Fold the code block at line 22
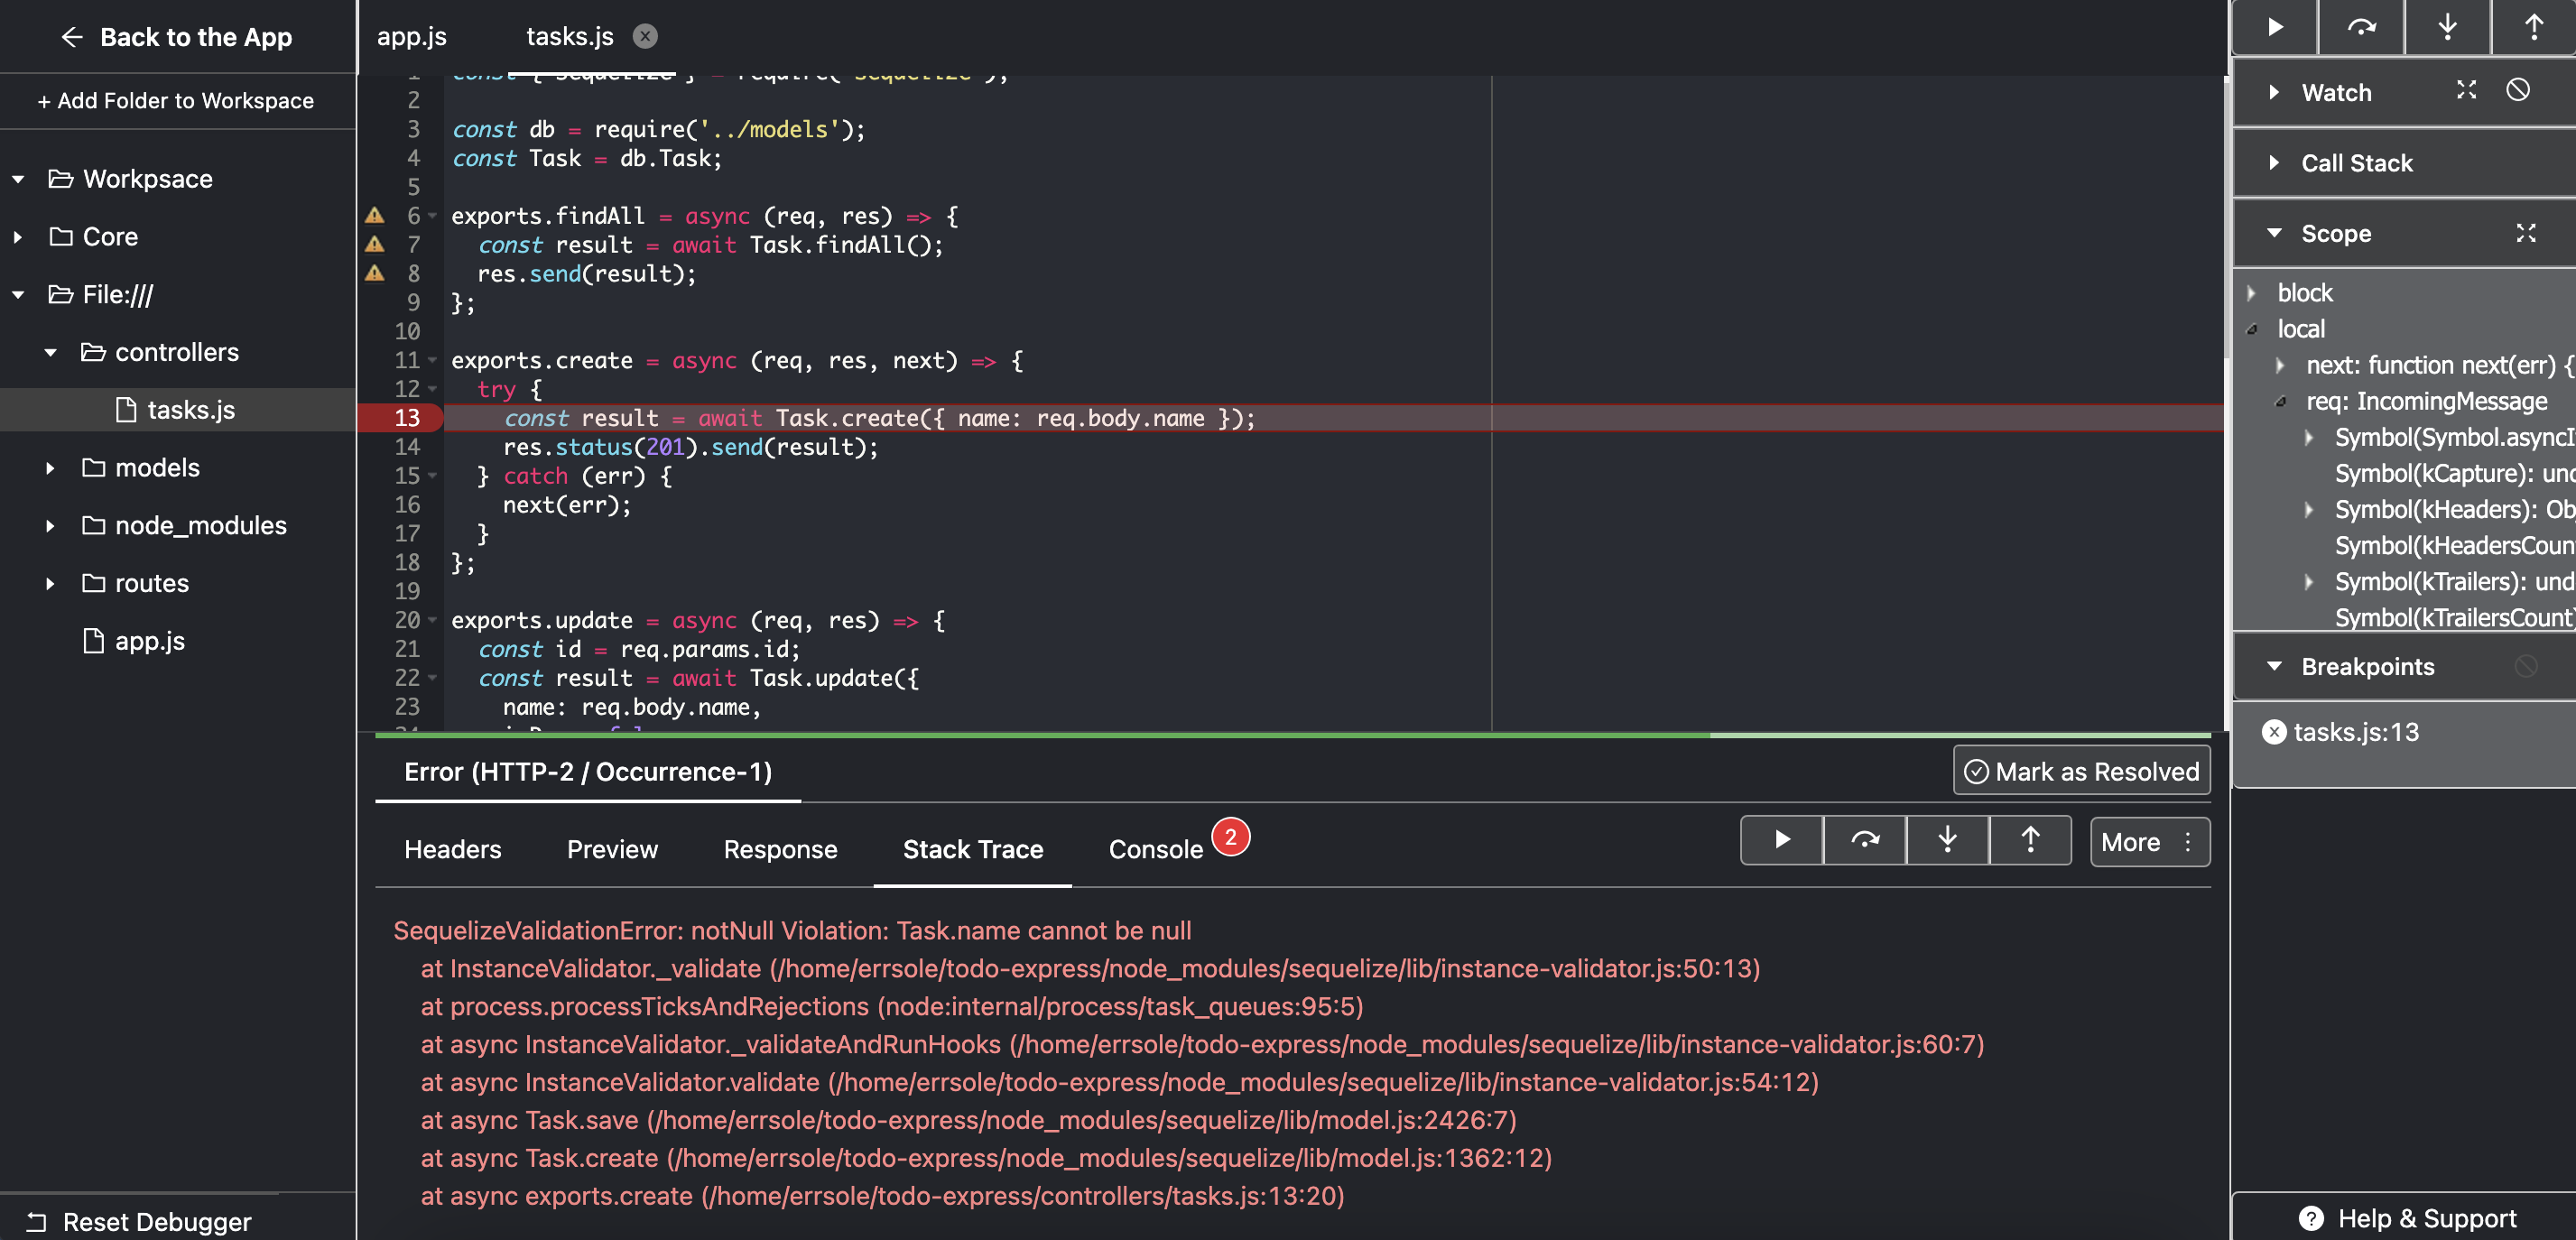This screenshot has height=1240, width=2576. click(433, 678)
